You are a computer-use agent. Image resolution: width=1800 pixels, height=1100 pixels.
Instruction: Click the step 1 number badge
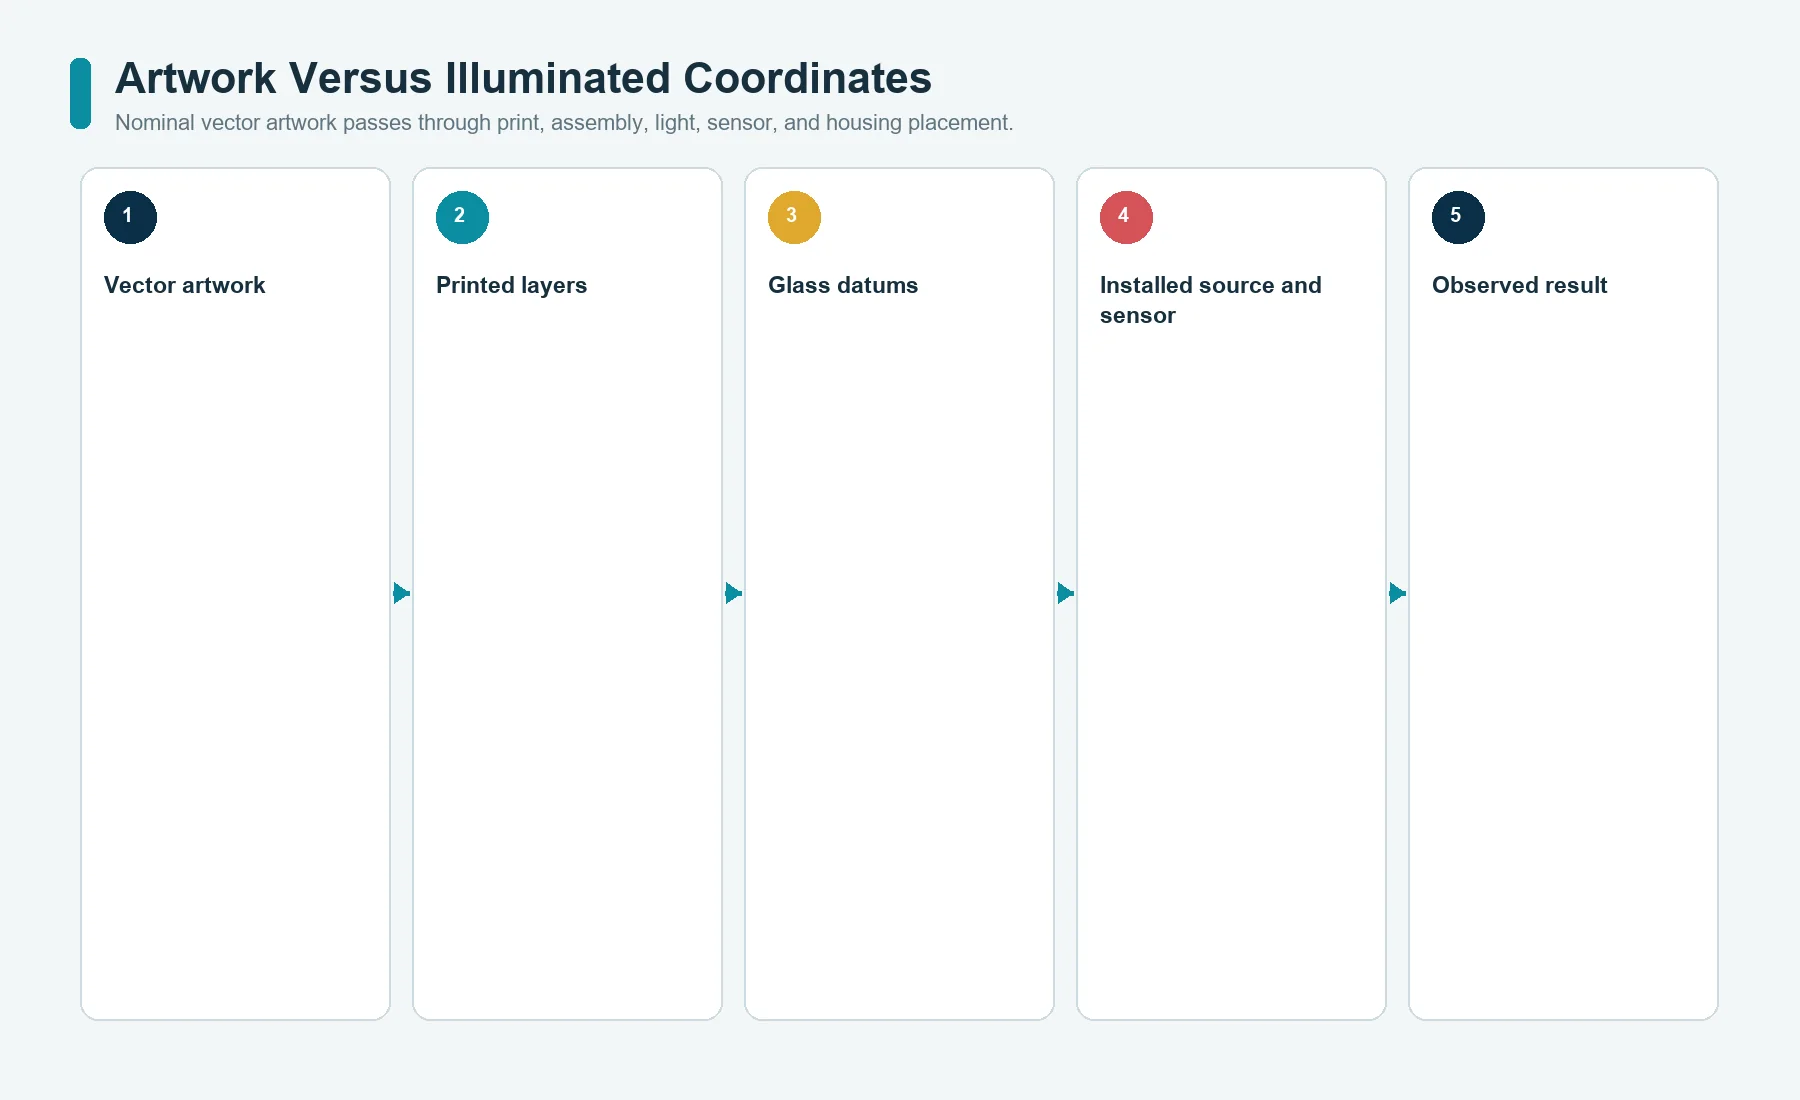tap(130, 217)
